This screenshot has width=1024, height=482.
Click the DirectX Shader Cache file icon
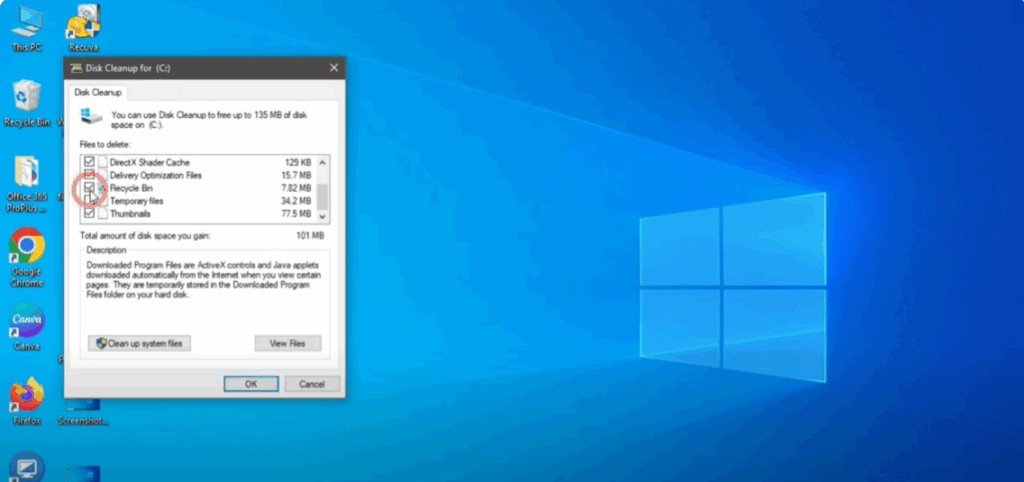[103, 162]
